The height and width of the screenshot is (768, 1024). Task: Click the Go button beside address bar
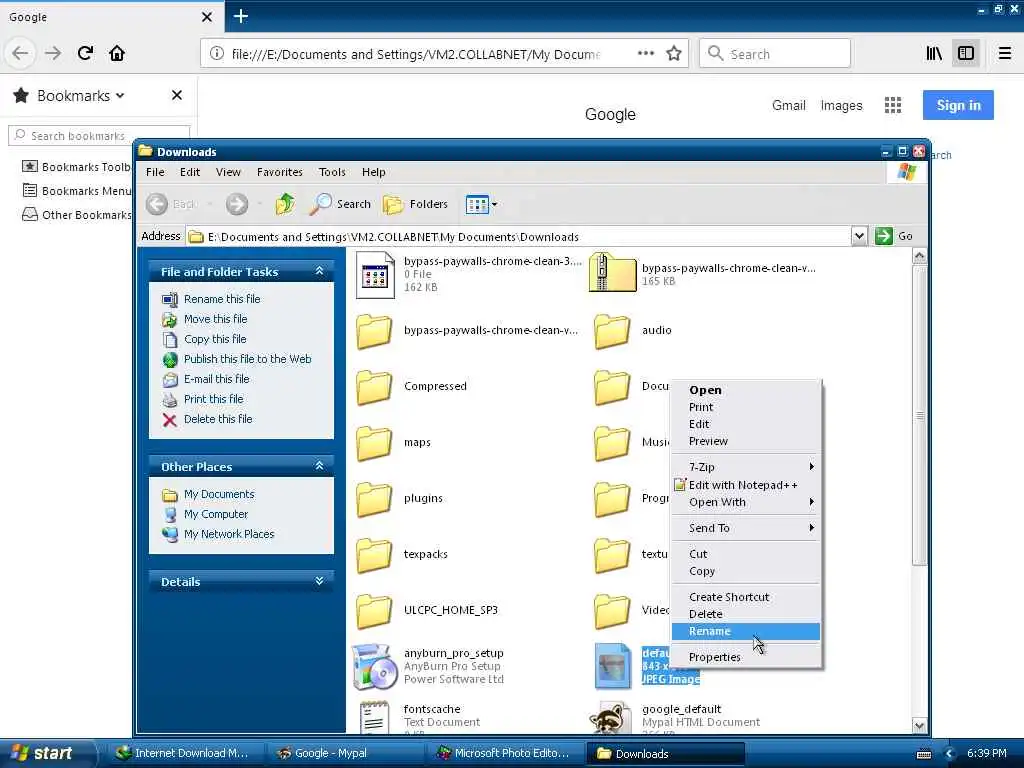893,236
